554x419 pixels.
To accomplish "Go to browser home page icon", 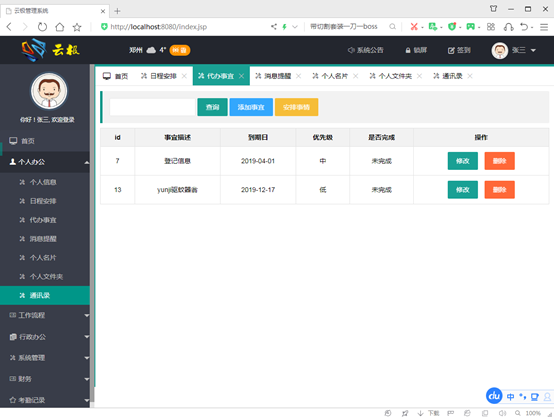I will [60, 27].
